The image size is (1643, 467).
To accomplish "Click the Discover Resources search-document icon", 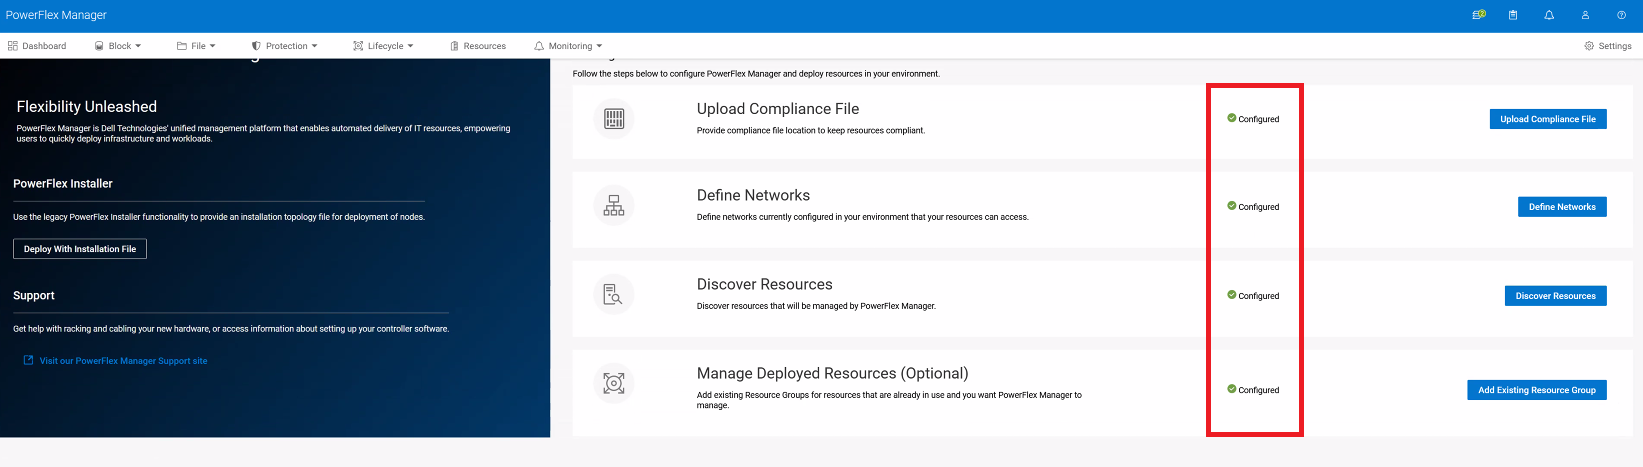I will pos(614,294).
